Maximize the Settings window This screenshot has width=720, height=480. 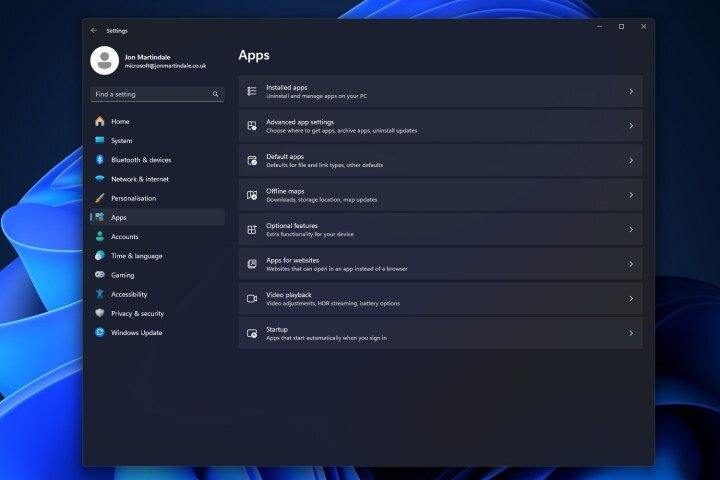coord(621,27)
